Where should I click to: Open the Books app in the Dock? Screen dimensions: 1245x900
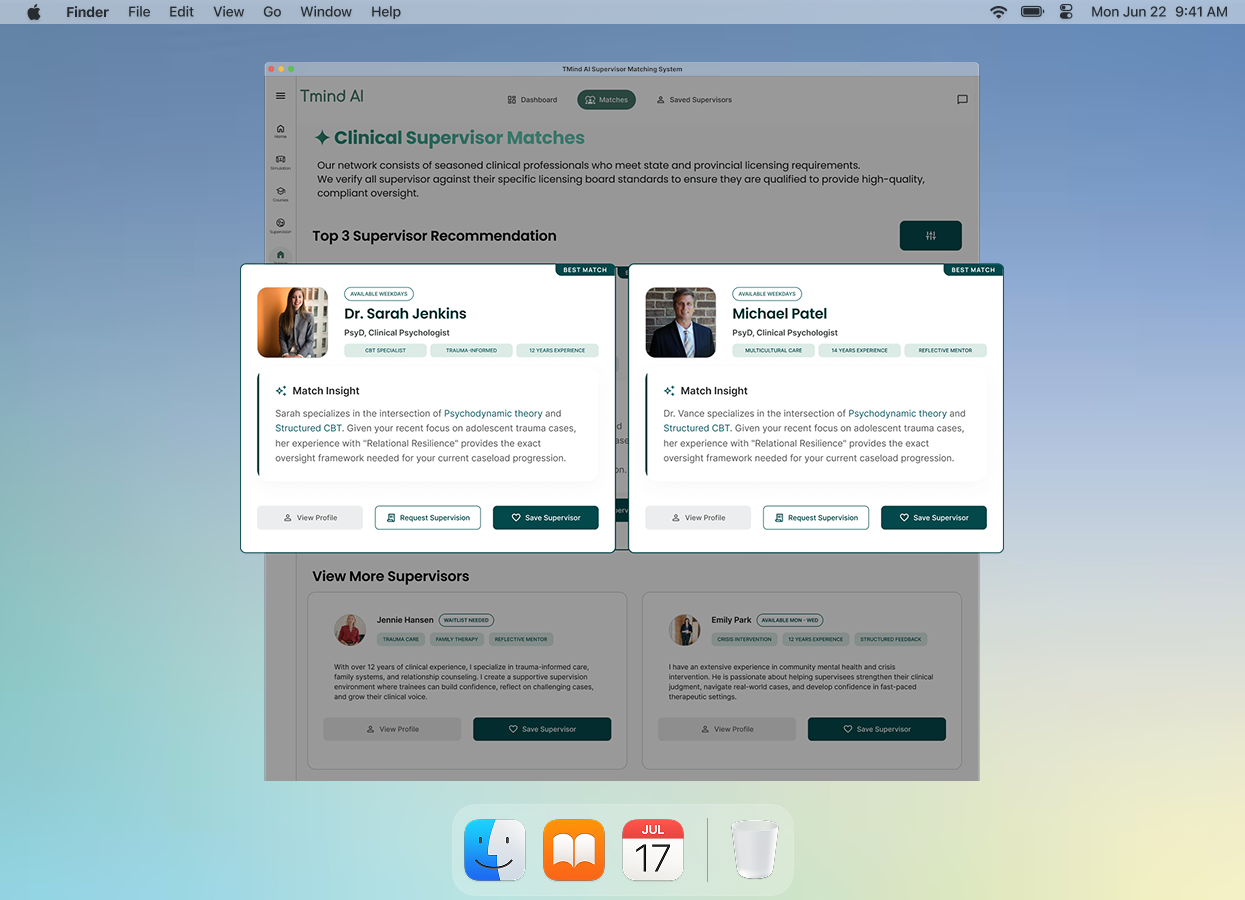pos(574,850)
